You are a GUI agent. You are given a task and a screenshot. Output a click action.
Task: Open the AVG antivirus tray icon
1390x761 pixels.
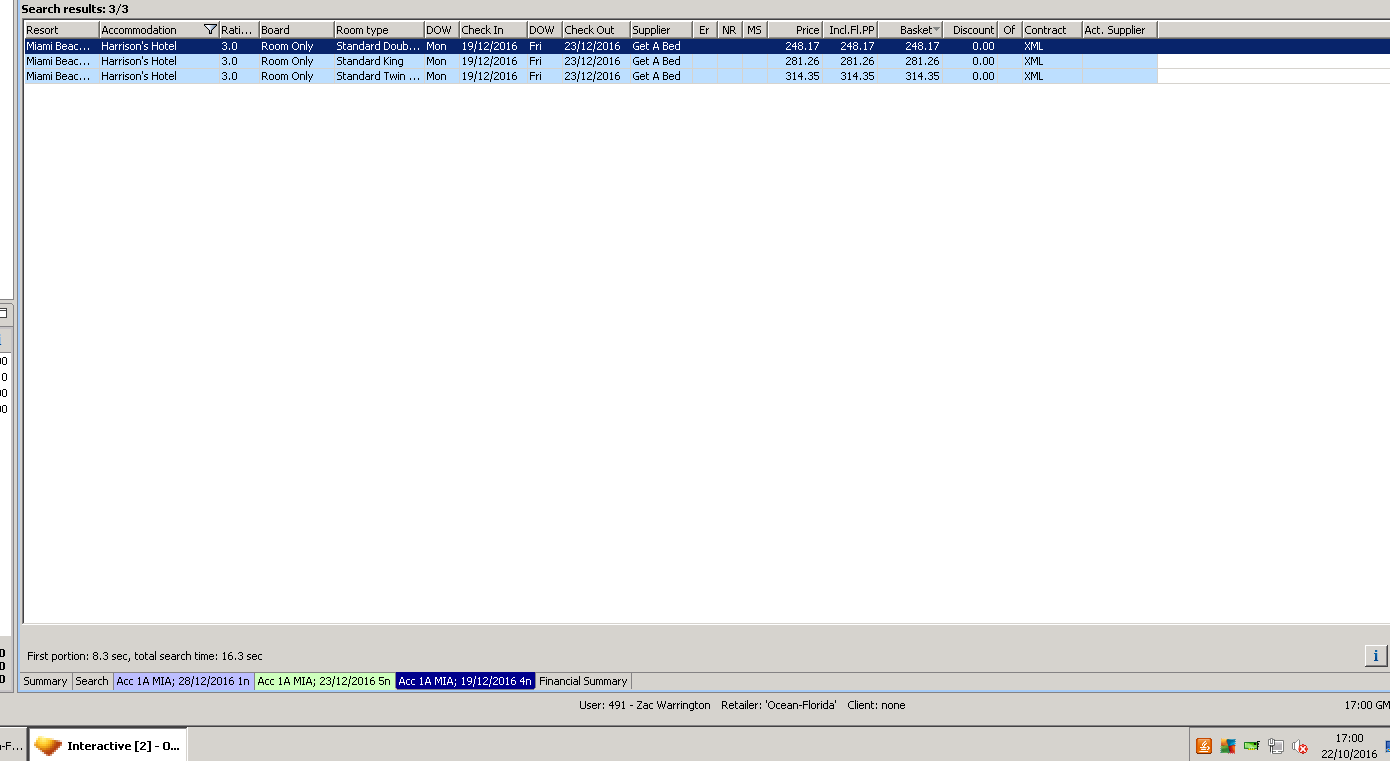coord(1228,746)
